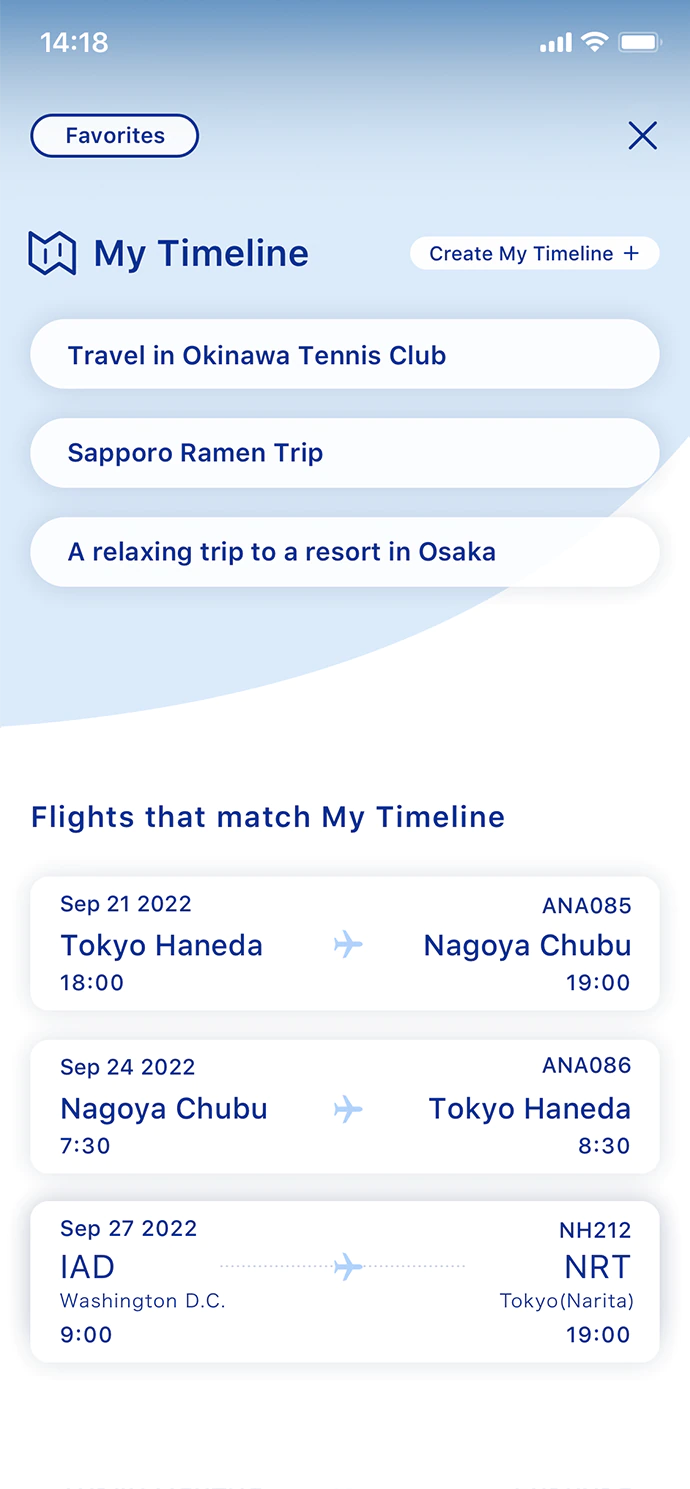Tap the NH212 flight number
The height and width of the screenshot is (1489, 690).
(x=595, y=1230)
